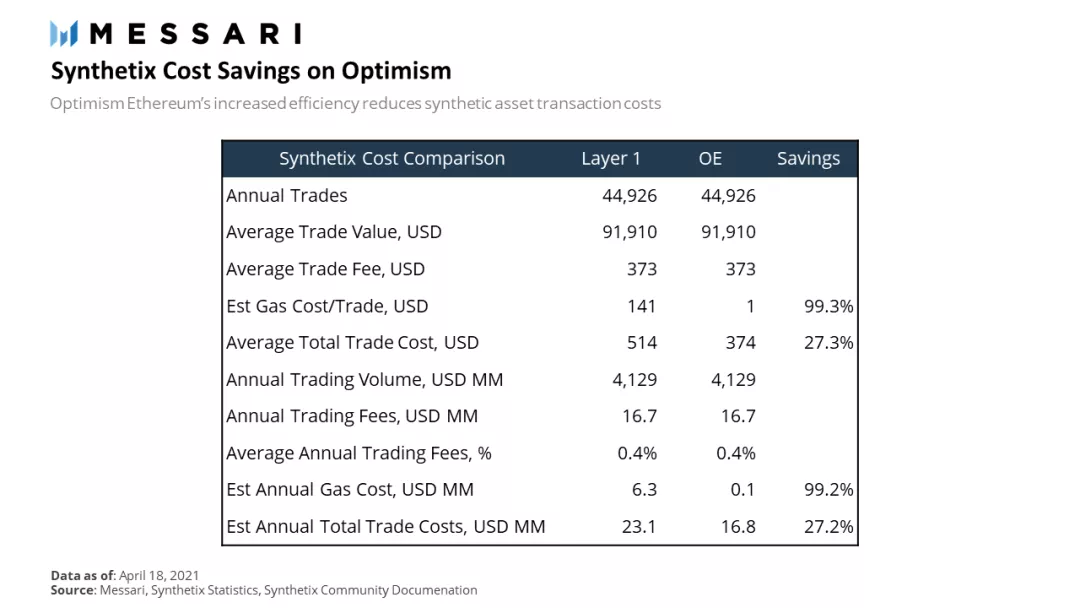Image resolution: width=1080 pixels, height=608 pixels.
Task: Click the 'Savings' column header
Action: pyautogui.click(x=808, y=159)
